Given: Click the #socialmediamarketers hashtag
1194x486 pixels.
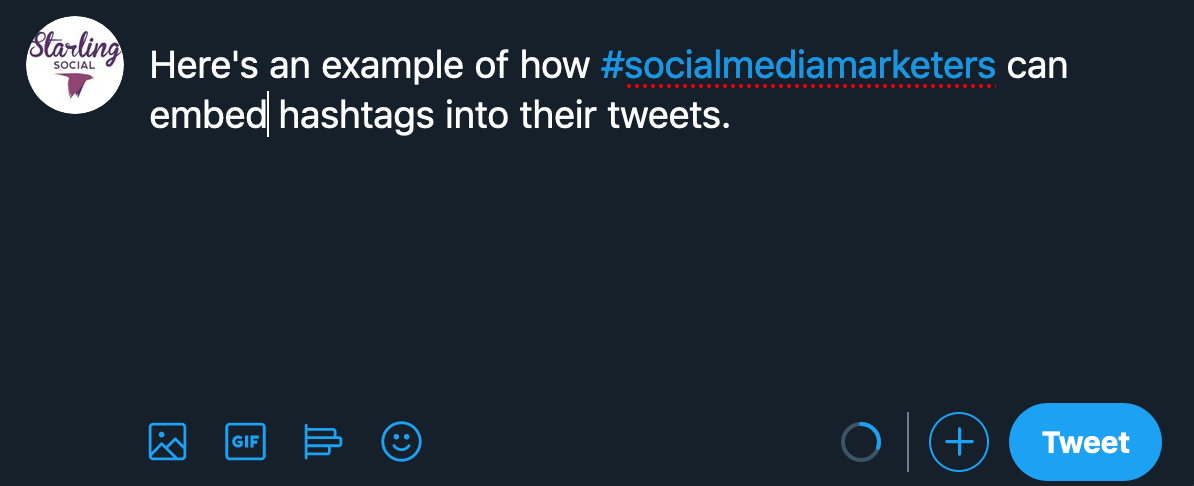Looking at the screenshot, I should tap(798, 67).
